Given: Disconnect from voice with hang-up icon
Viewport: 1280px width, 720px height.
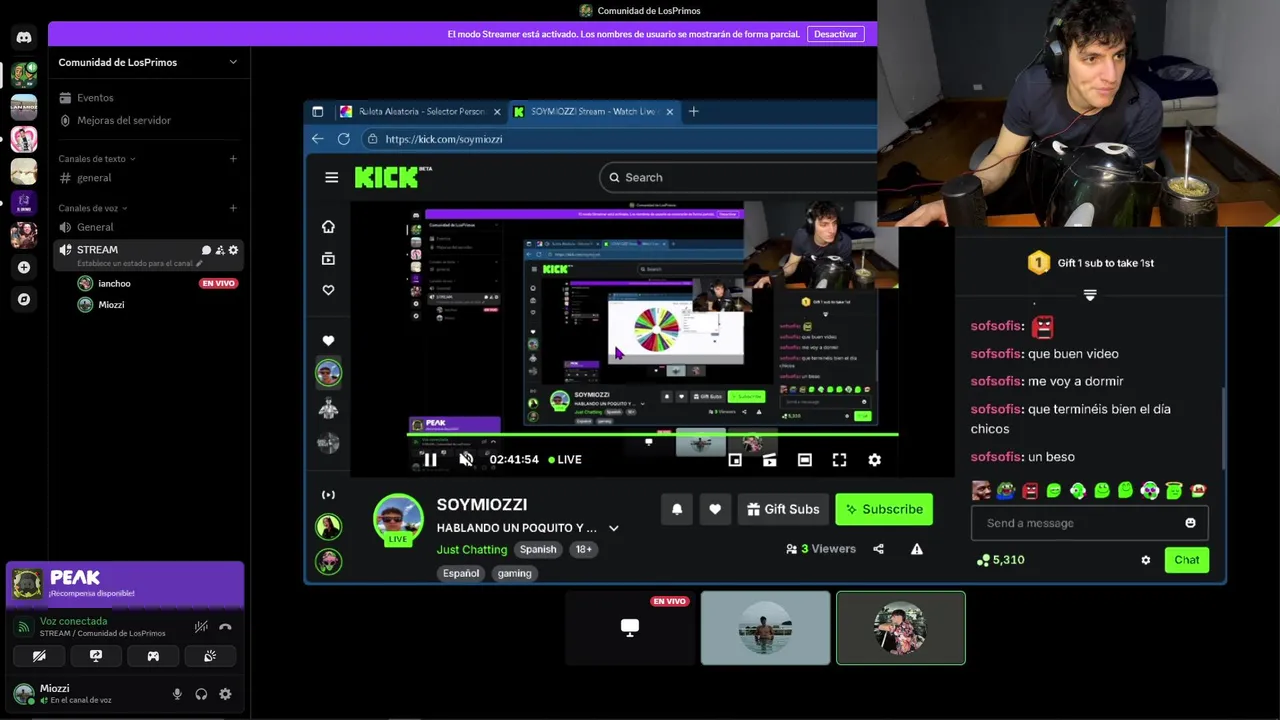Looking at the screenshot, I should pos(225,627).
